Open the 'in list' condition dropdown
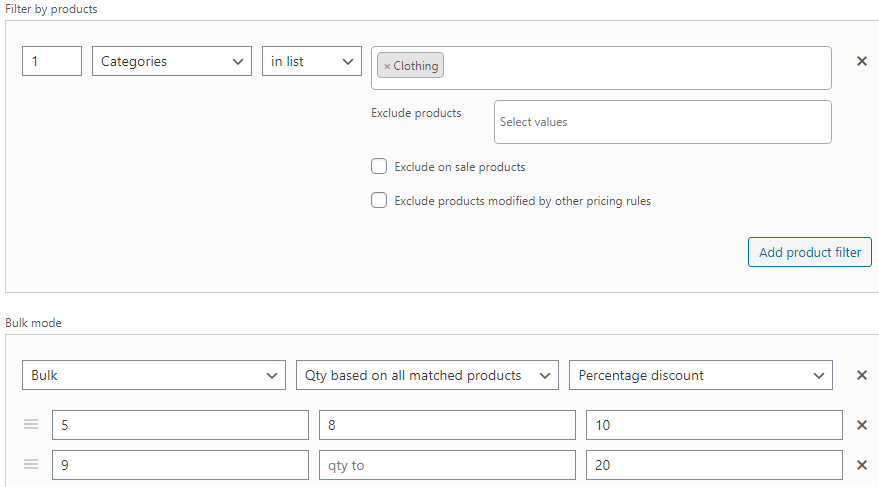Screen dimensions: 879x487 click(x=312, y=61)
